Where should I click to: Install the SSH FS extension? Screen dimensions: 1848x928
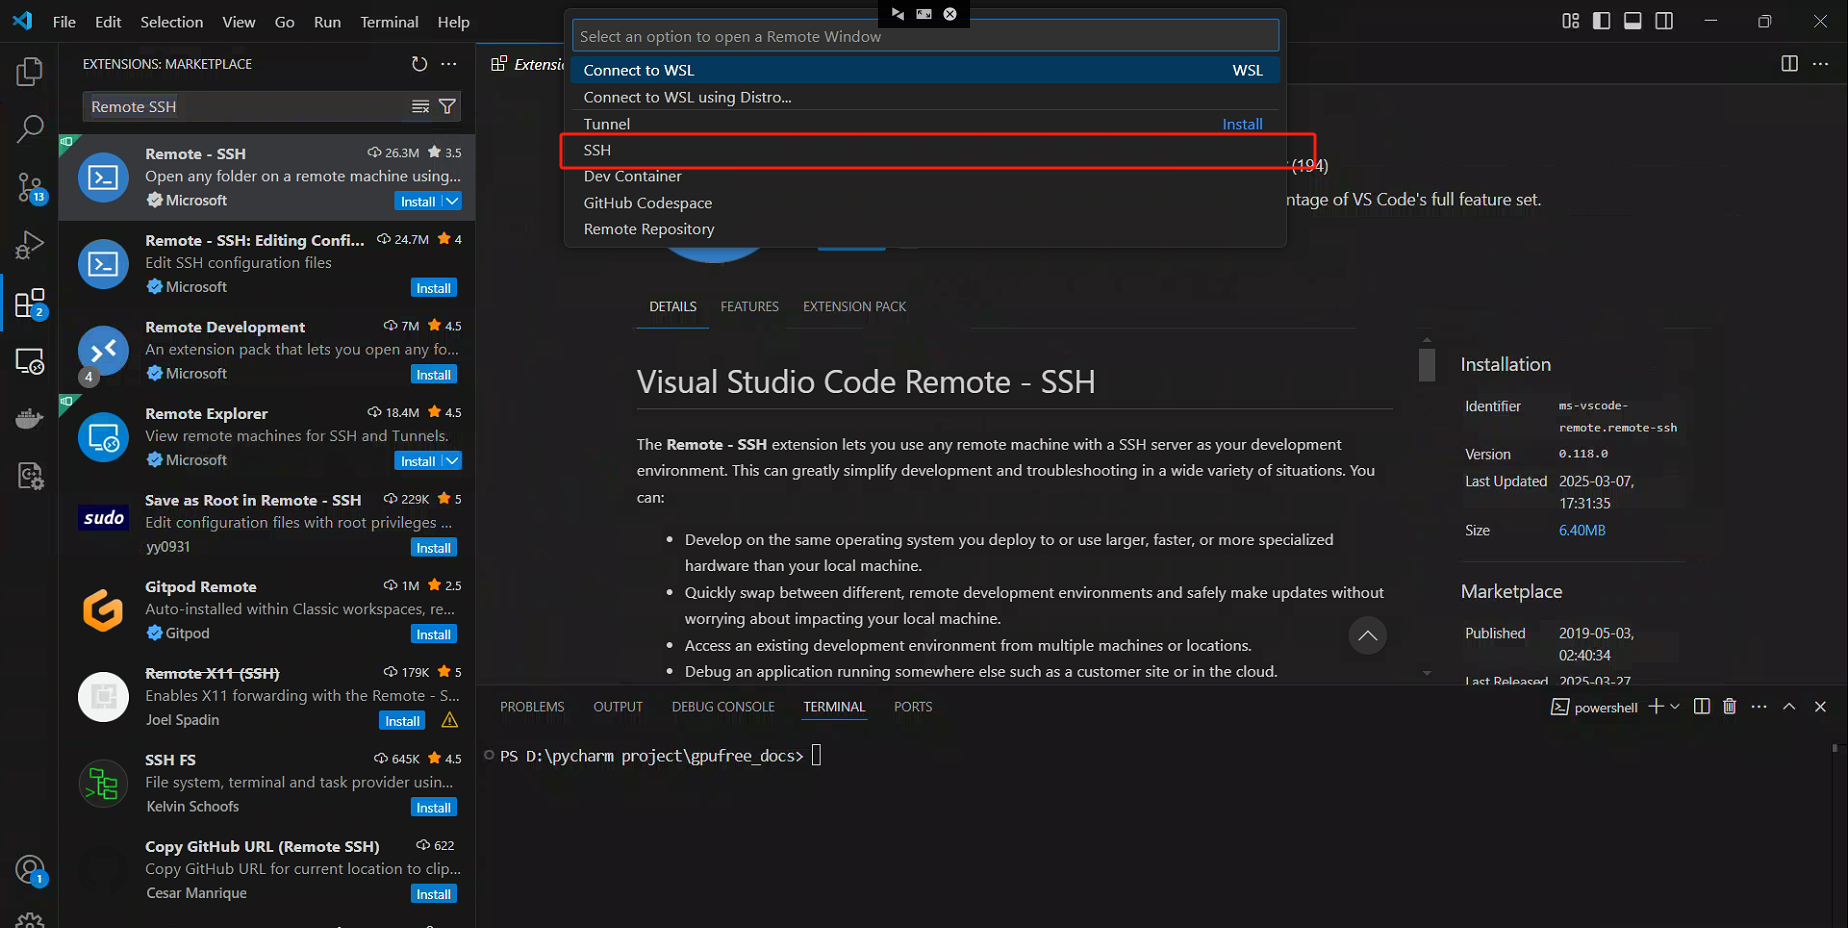pyautogui.click(x=434, y=808)
